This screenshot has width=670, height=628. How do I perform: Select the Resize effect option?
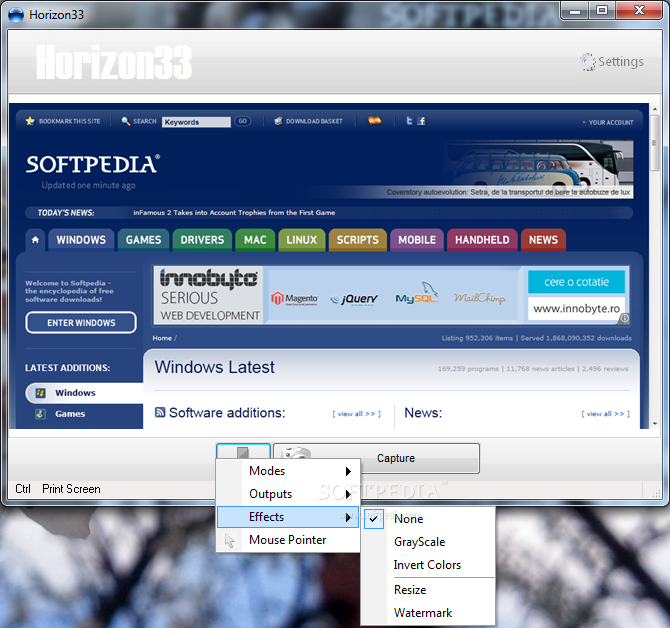coord(429,590)
